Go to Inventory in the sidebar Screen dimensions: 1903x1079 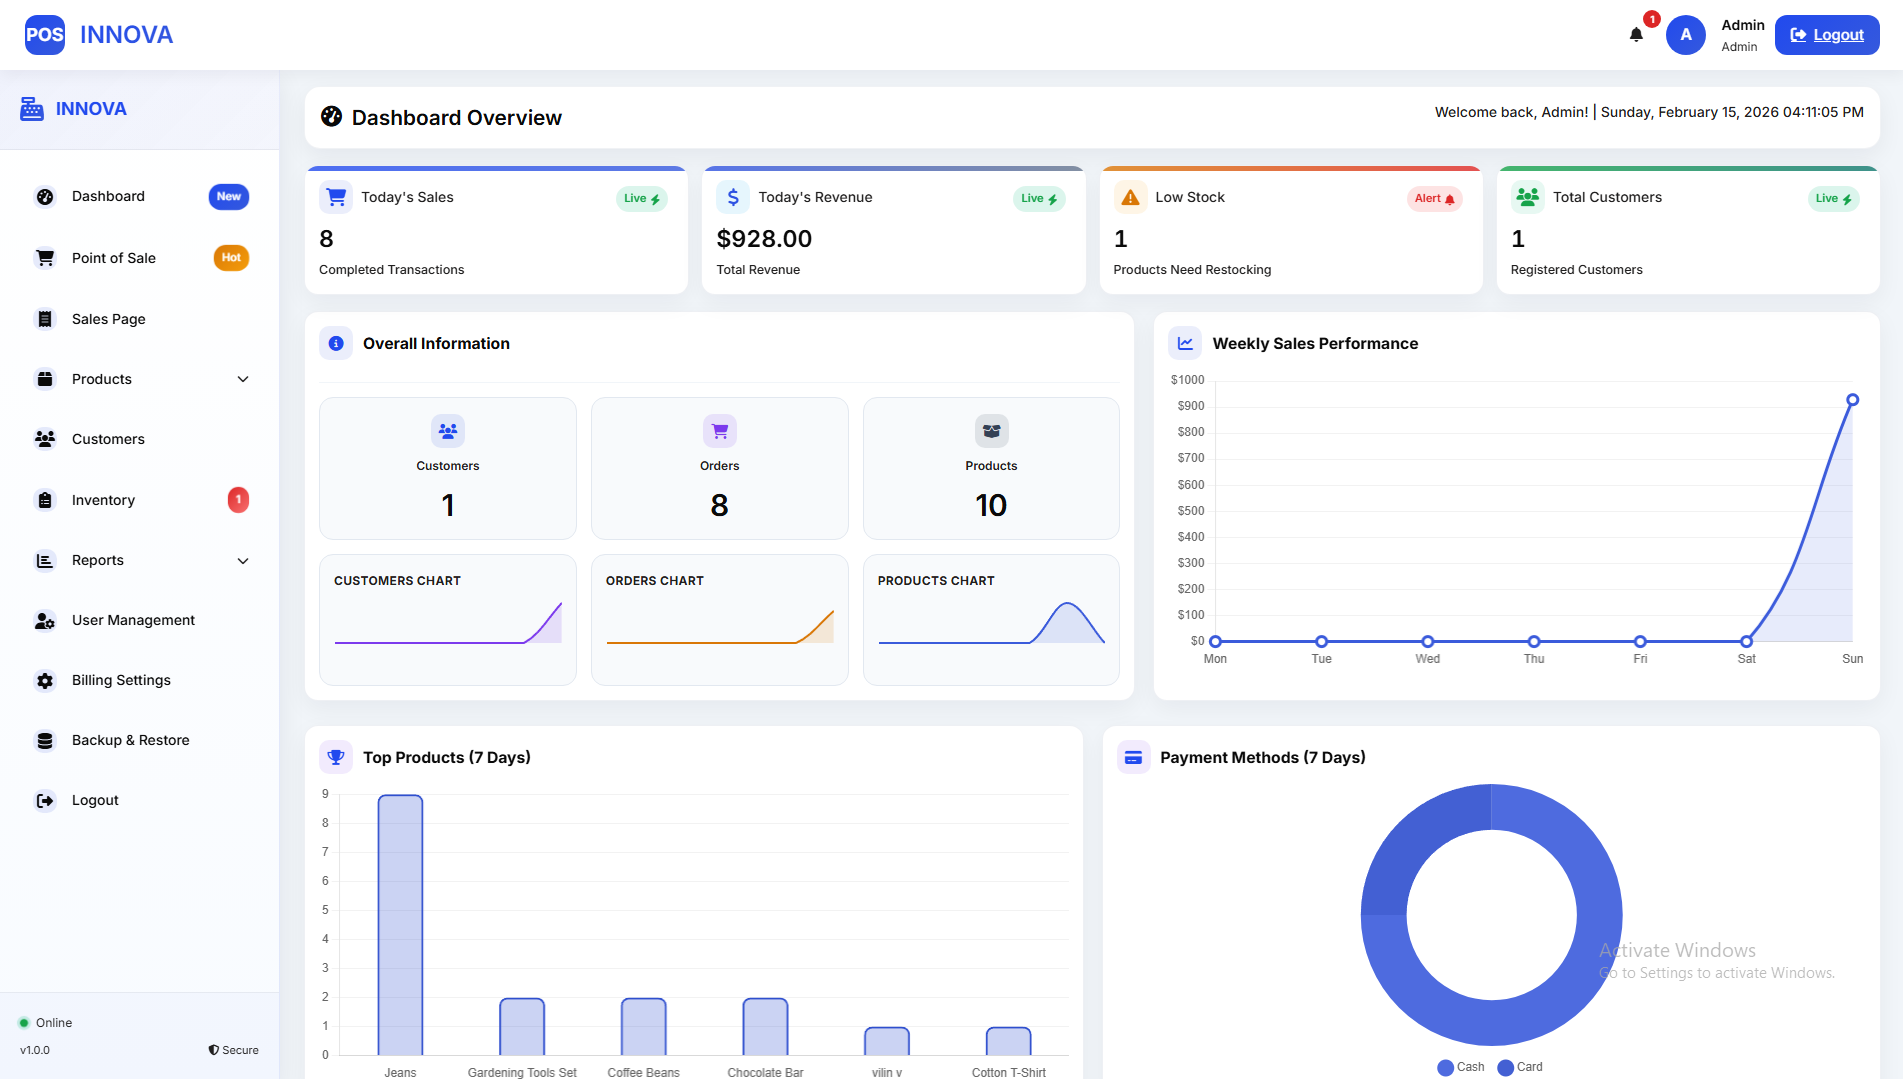click(103, 500)
